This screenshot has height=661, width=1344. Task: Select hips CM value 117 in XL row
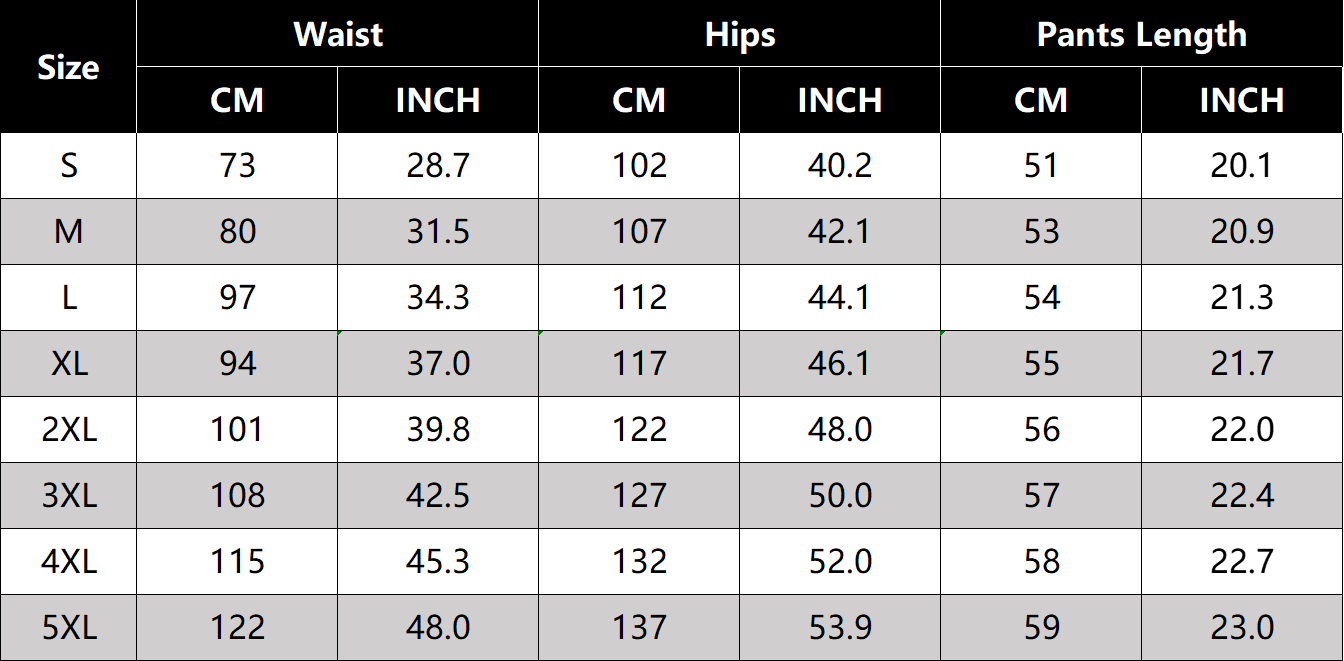(639, 364)
